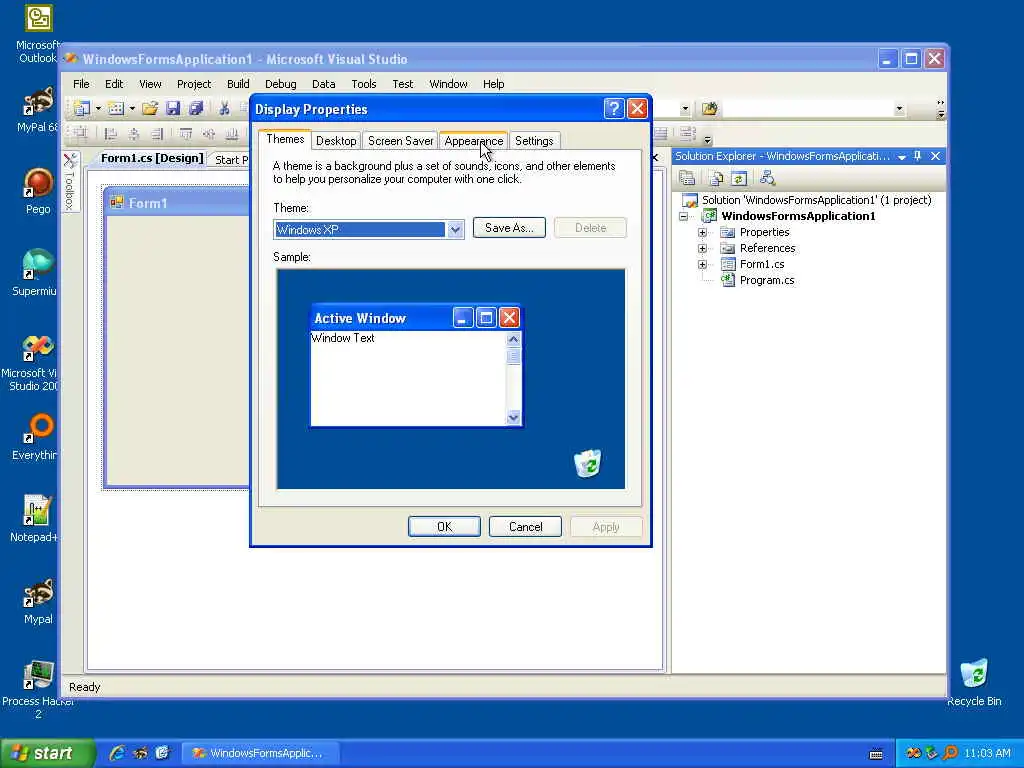Open the New Project button dropdown arrow

tap(98, 108)
